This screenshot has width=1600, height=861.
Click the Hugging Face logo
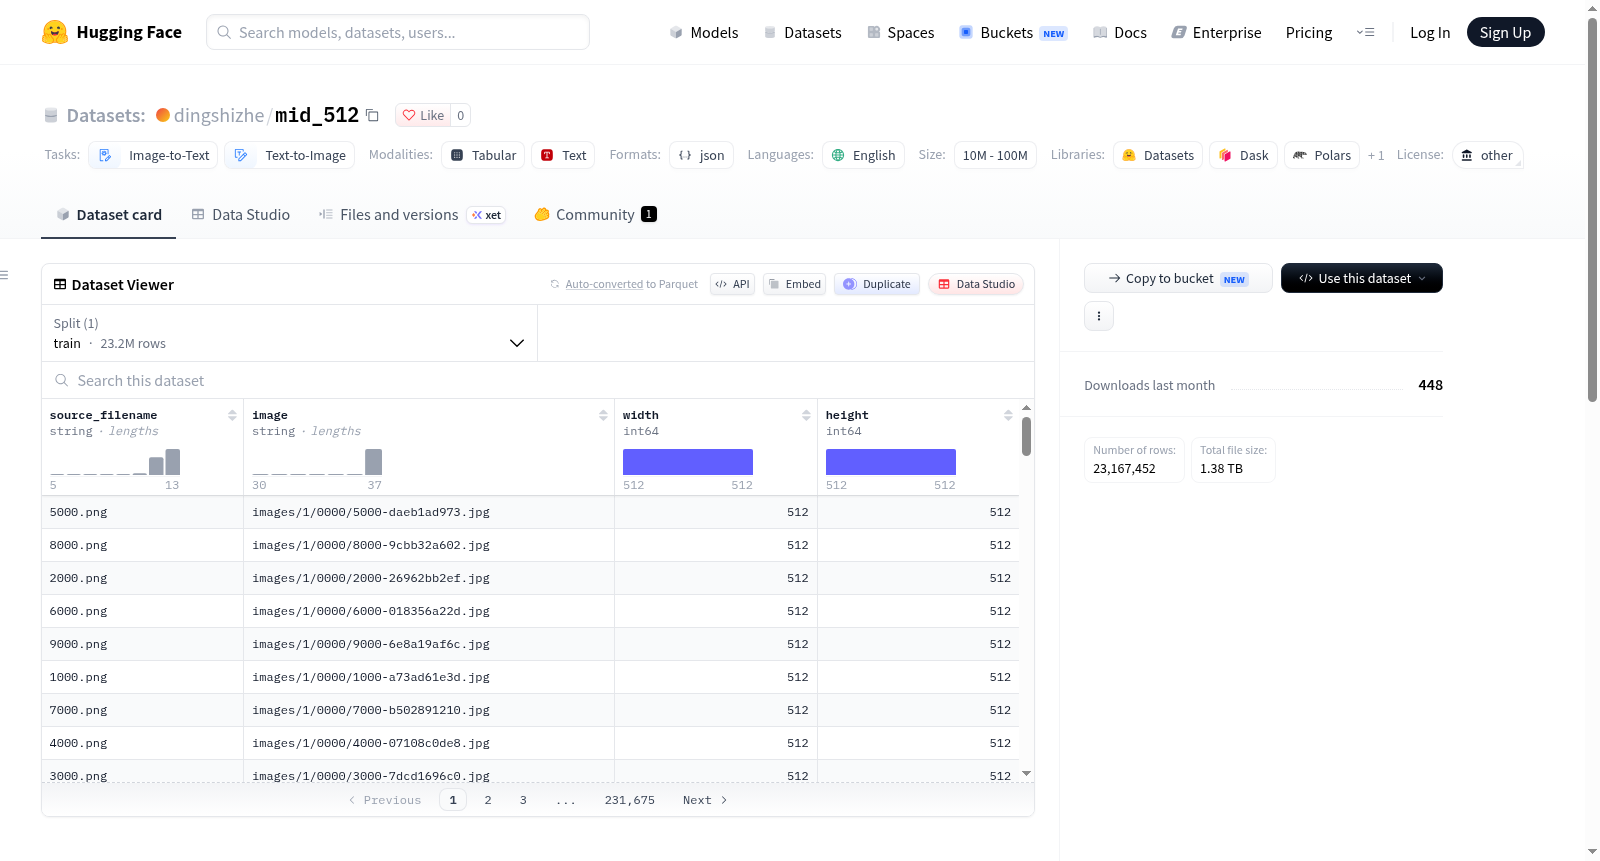111,32
